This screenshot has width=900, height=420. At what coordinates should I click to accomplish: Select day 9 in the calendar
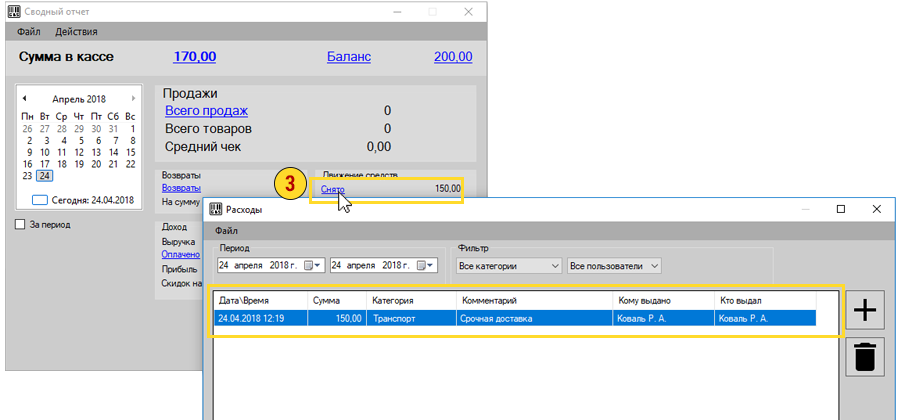coord(29,153)
